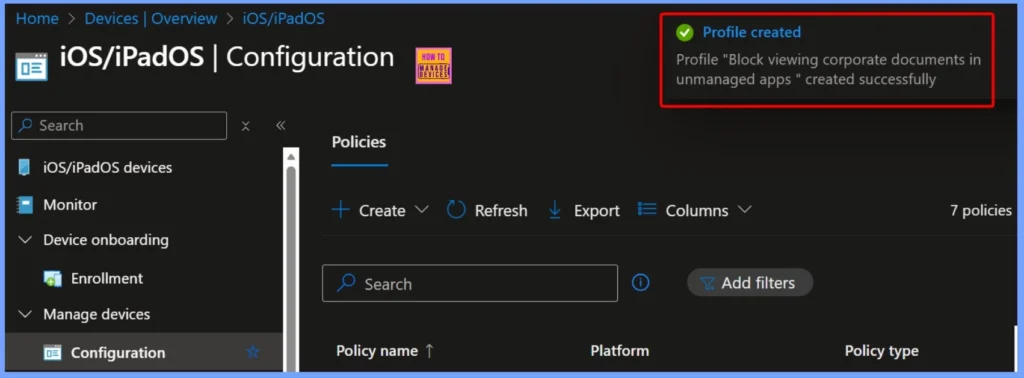
Task: Click the info icon beside search box
Action: point(641,283)
